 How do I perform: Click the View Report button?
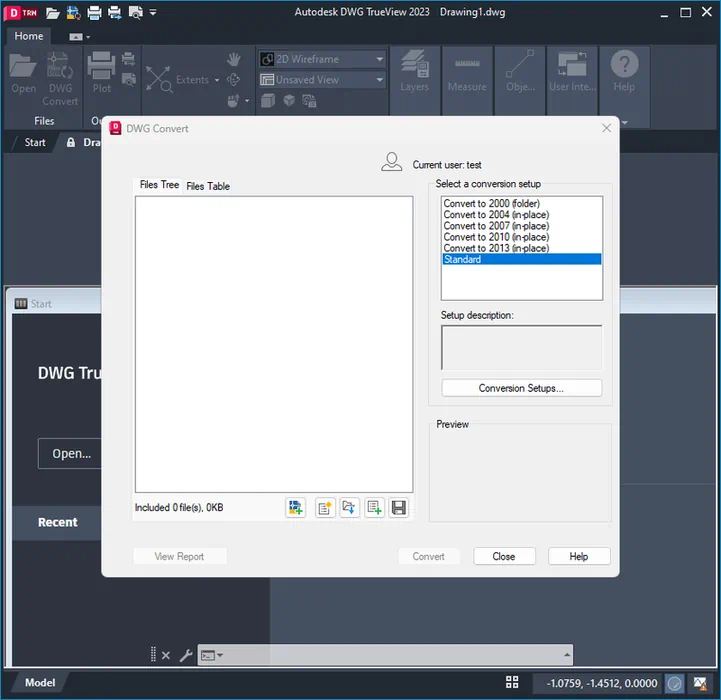pos(179,556)
